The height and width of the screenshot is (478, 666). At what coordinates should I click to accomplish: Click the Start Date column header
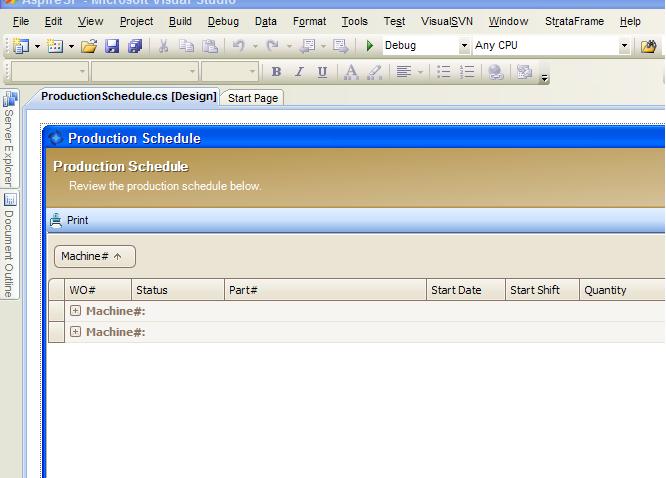(465, 290)
